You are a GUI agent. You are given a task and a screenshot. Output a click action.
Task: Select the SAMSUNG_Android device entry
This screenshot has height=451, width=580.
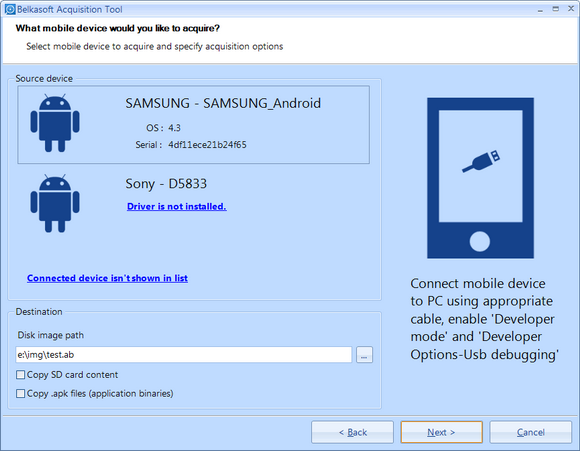[x=193, y=125]
